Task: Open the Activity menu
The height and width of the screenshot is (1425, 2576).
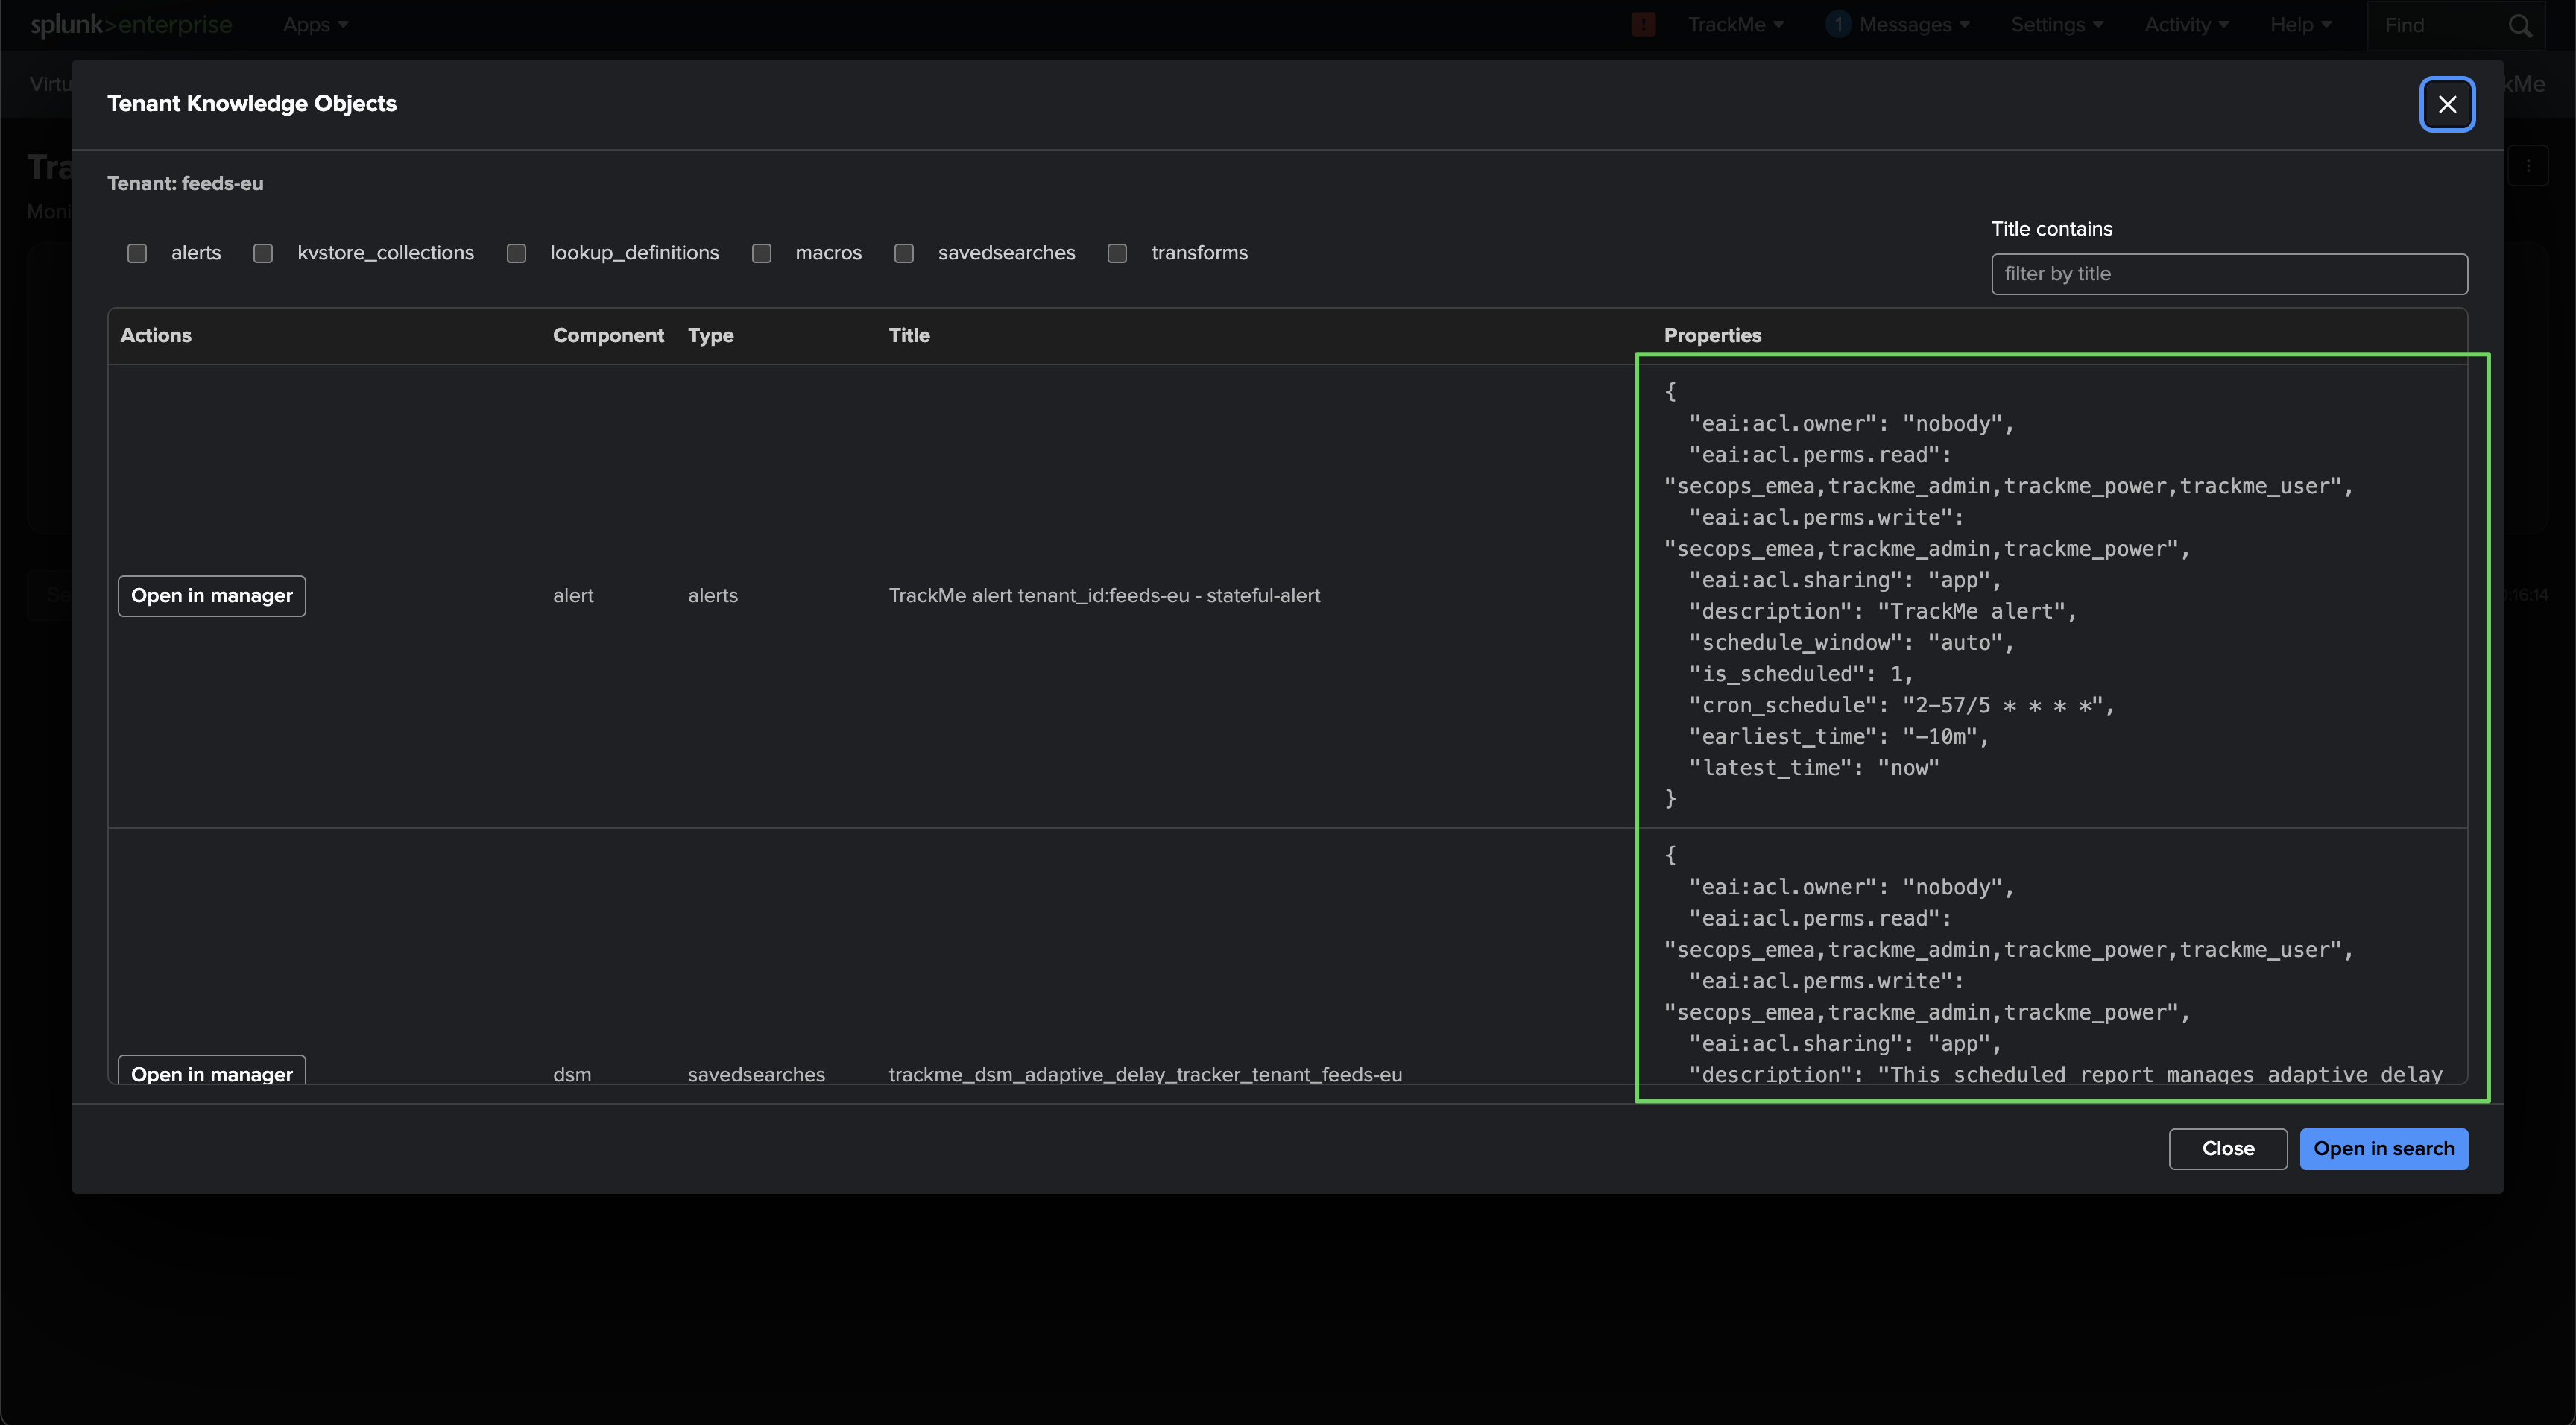Action: [x=2185, y=25]
